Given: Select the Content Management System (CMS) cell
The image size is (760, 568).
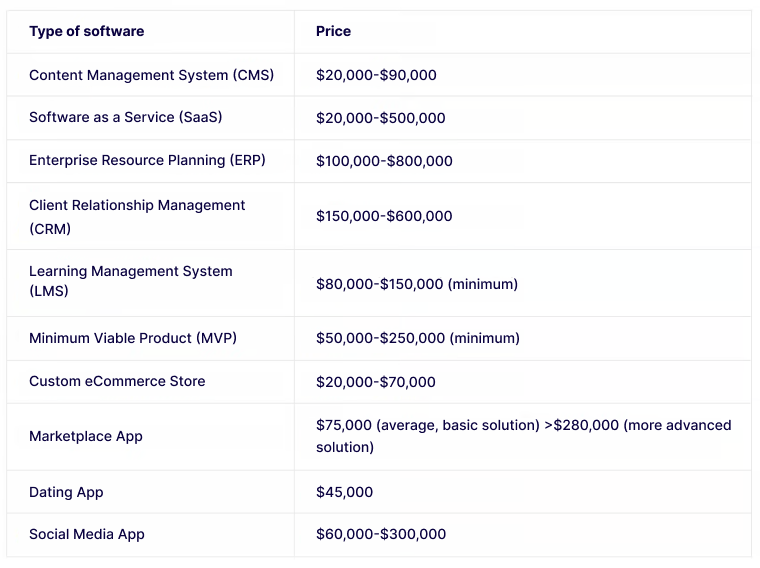Looking at the screenshot, I should click(151, 75).
